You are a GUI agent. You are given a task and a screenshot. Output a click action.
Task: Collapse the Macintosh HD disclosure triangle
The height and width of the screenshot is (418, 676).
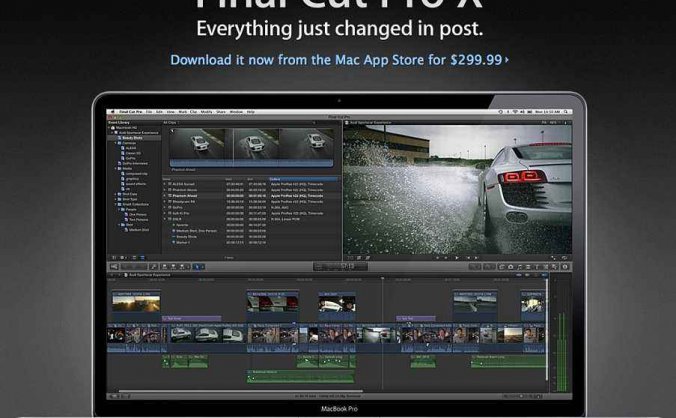(x=109, y=128)
